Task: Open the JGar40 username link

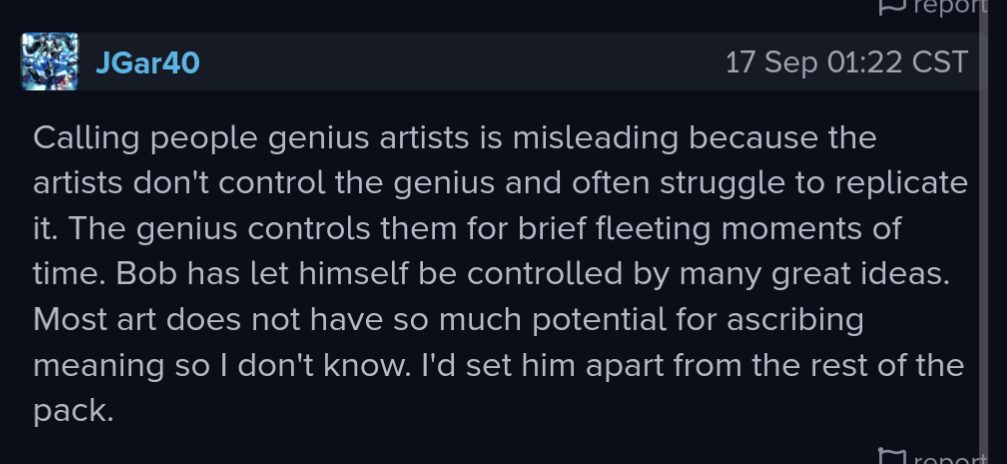Action: click(148, 63)
